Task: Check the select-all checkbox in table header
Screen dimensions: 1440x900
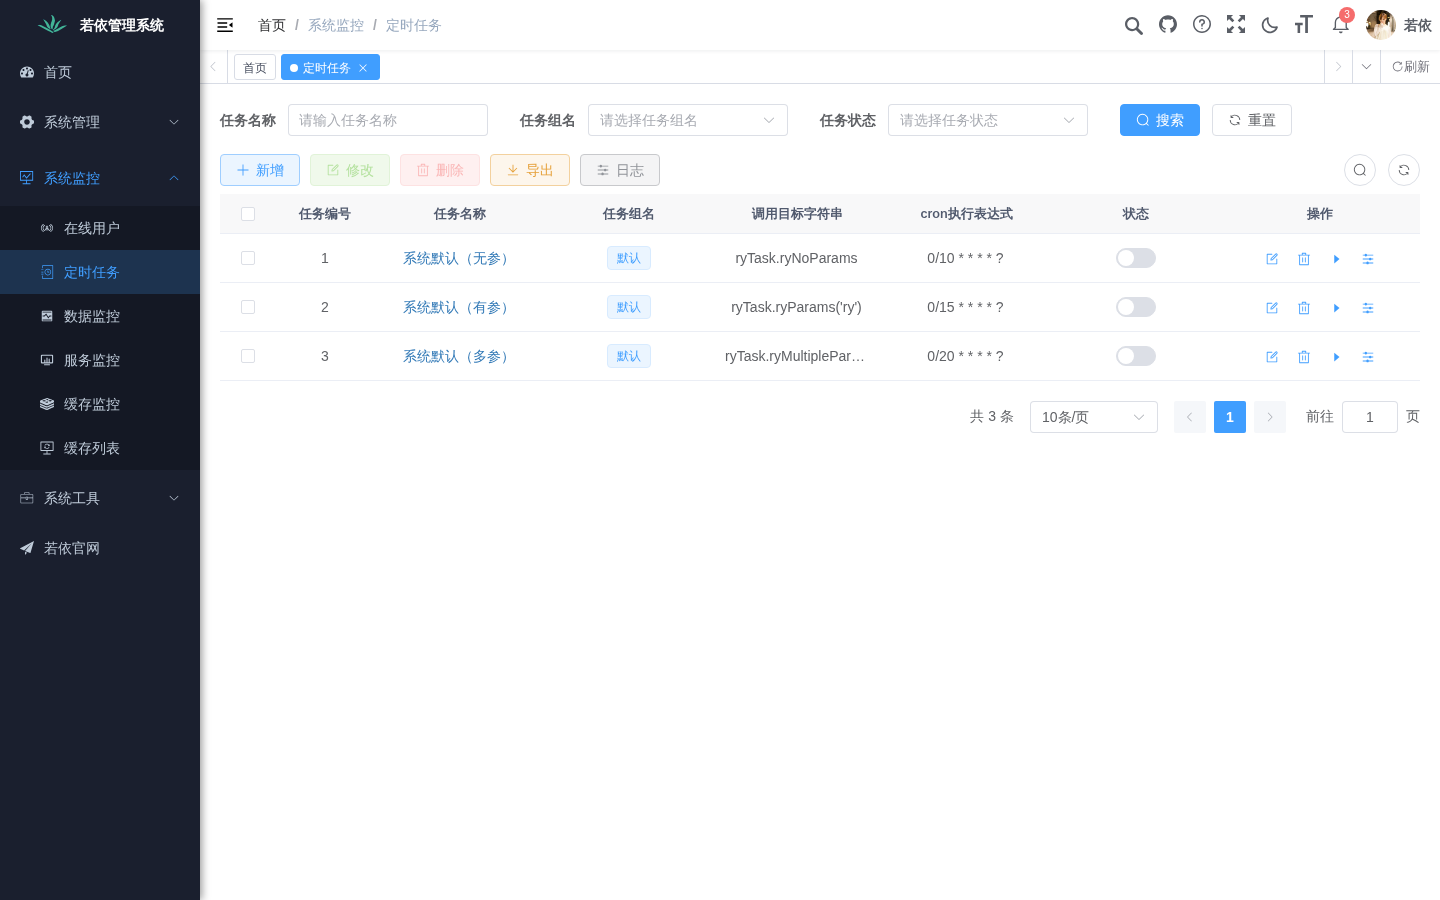Action: click(248, 214)
